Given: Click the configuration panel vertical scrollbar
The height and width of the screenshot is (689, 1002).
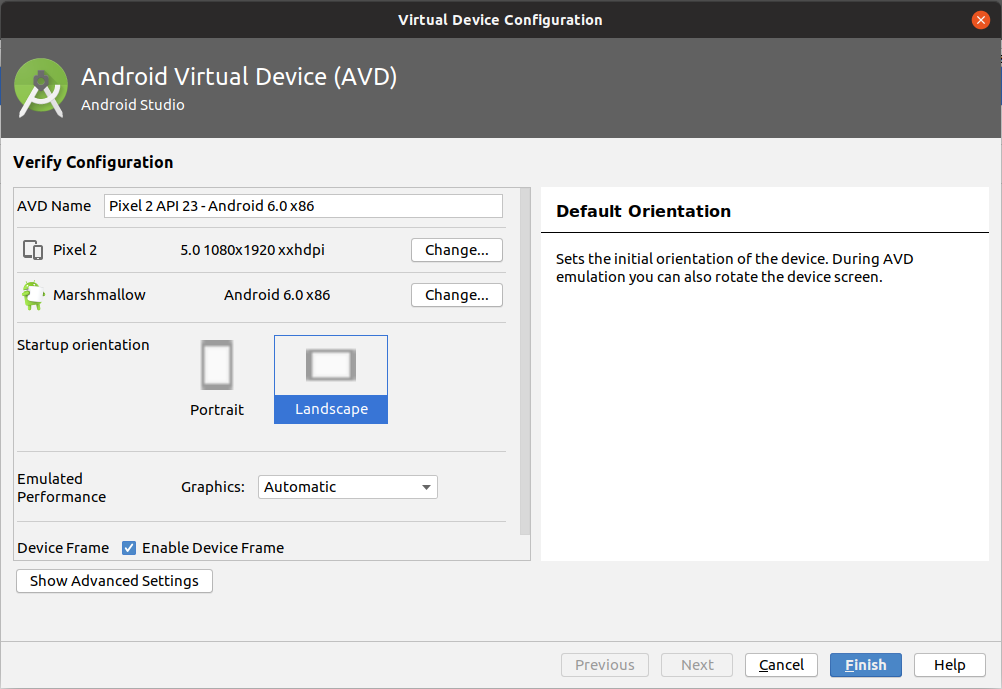Looking at the screenshot, I should 525,362.
